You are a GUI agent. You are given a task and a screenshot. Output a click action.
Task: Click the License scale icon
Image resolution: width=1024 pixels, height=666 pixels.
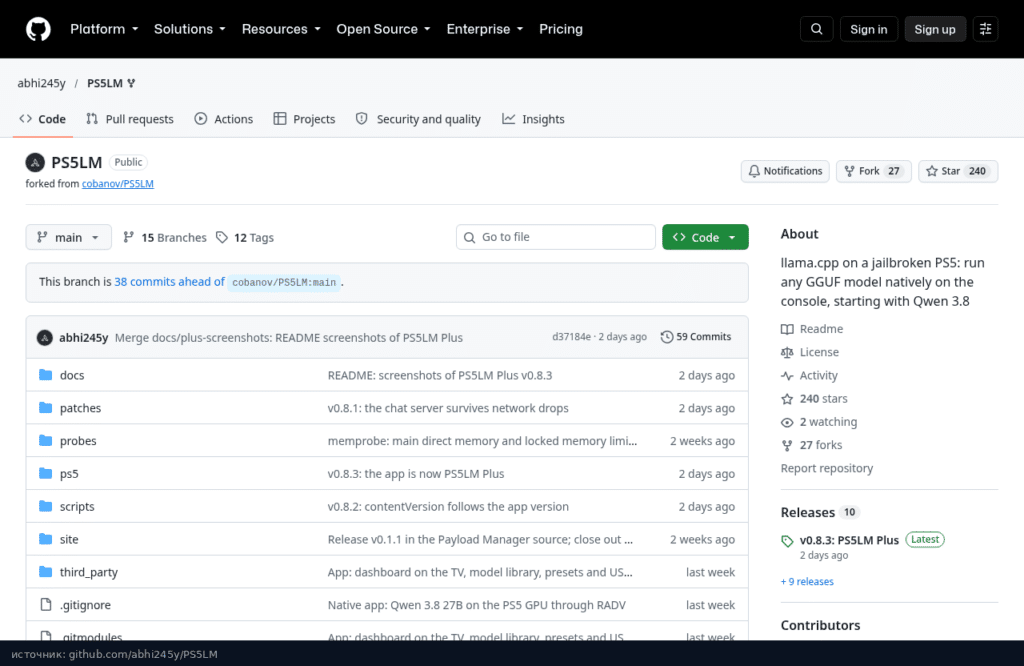click(787, 353)
